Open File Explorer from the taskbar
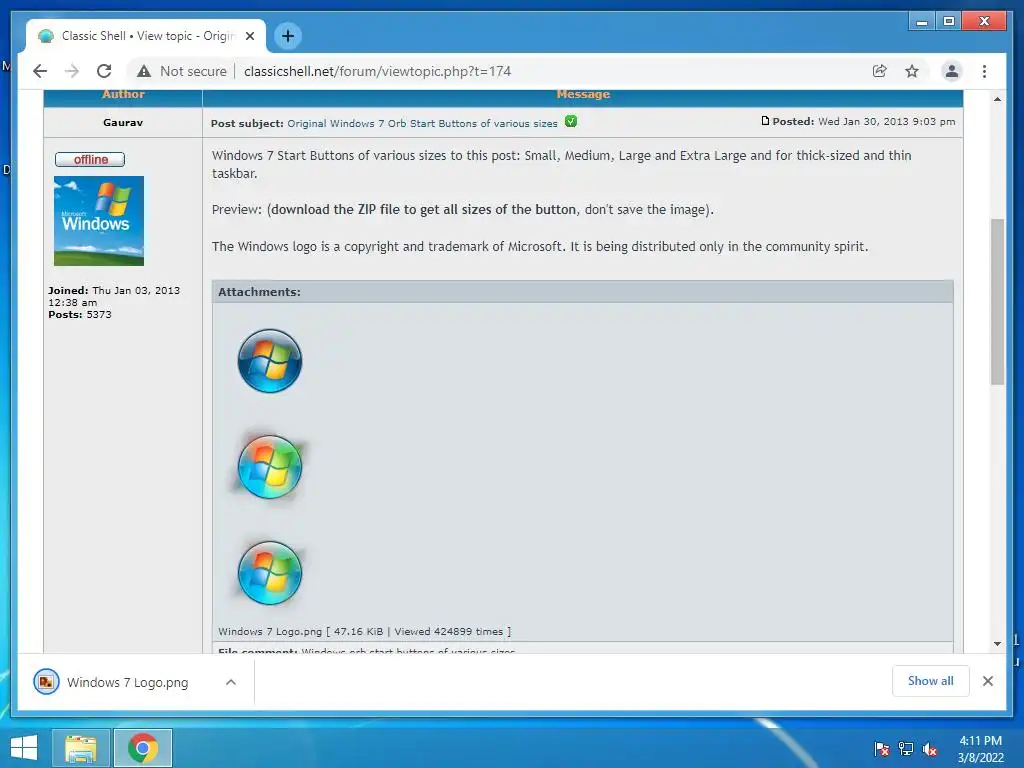 80,748
